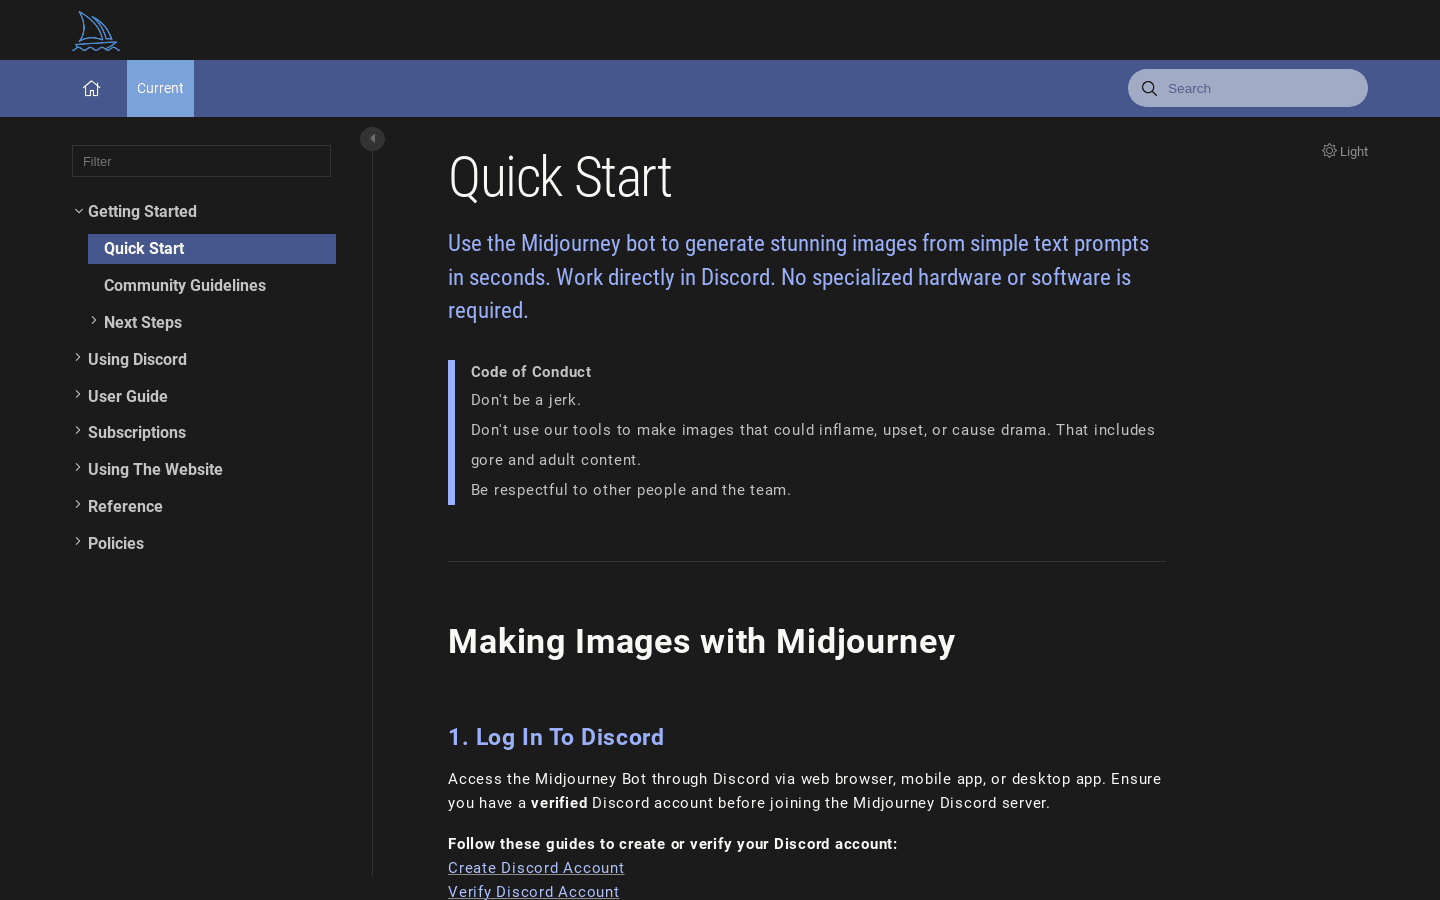Screen dimensions: 1440x900
Task: Click the magnifying glass search icon
Action: [x=1149, y=88]
